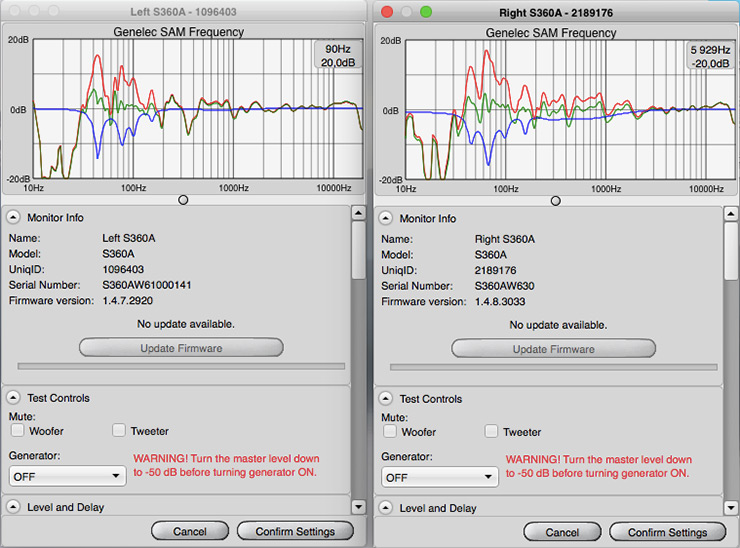
Task: Mute the Tweeter in Right S360A window
Action: tap(491, 431)
